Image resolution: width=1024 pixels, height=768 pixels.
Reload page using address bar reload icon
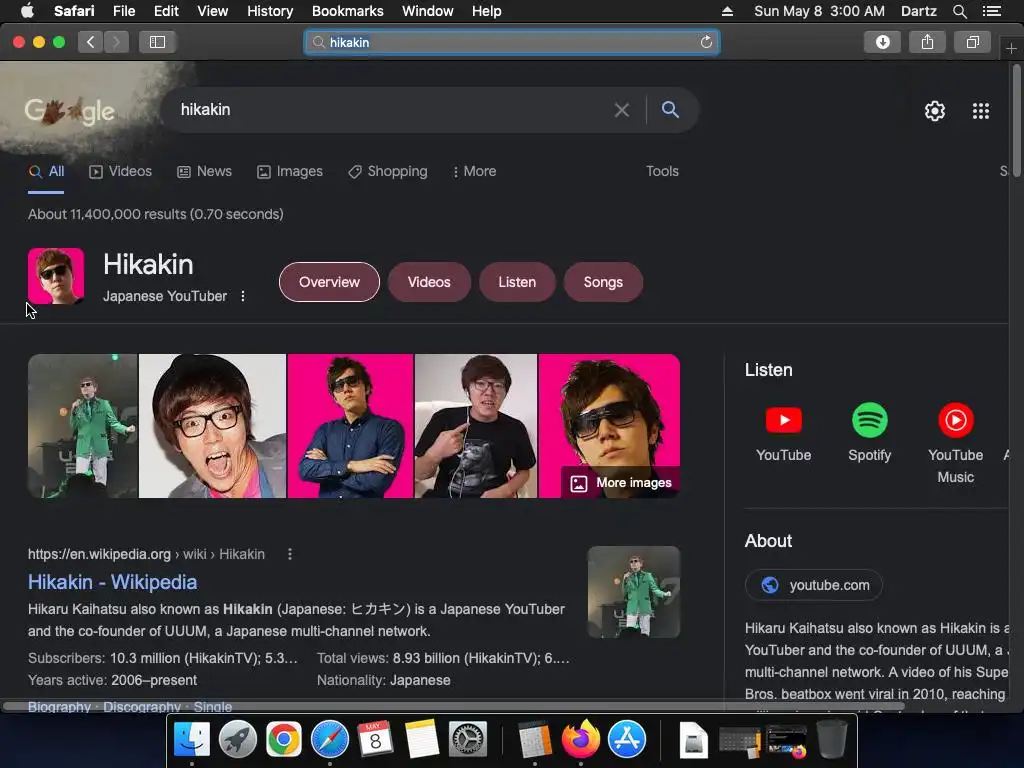(x=706, y=42)
